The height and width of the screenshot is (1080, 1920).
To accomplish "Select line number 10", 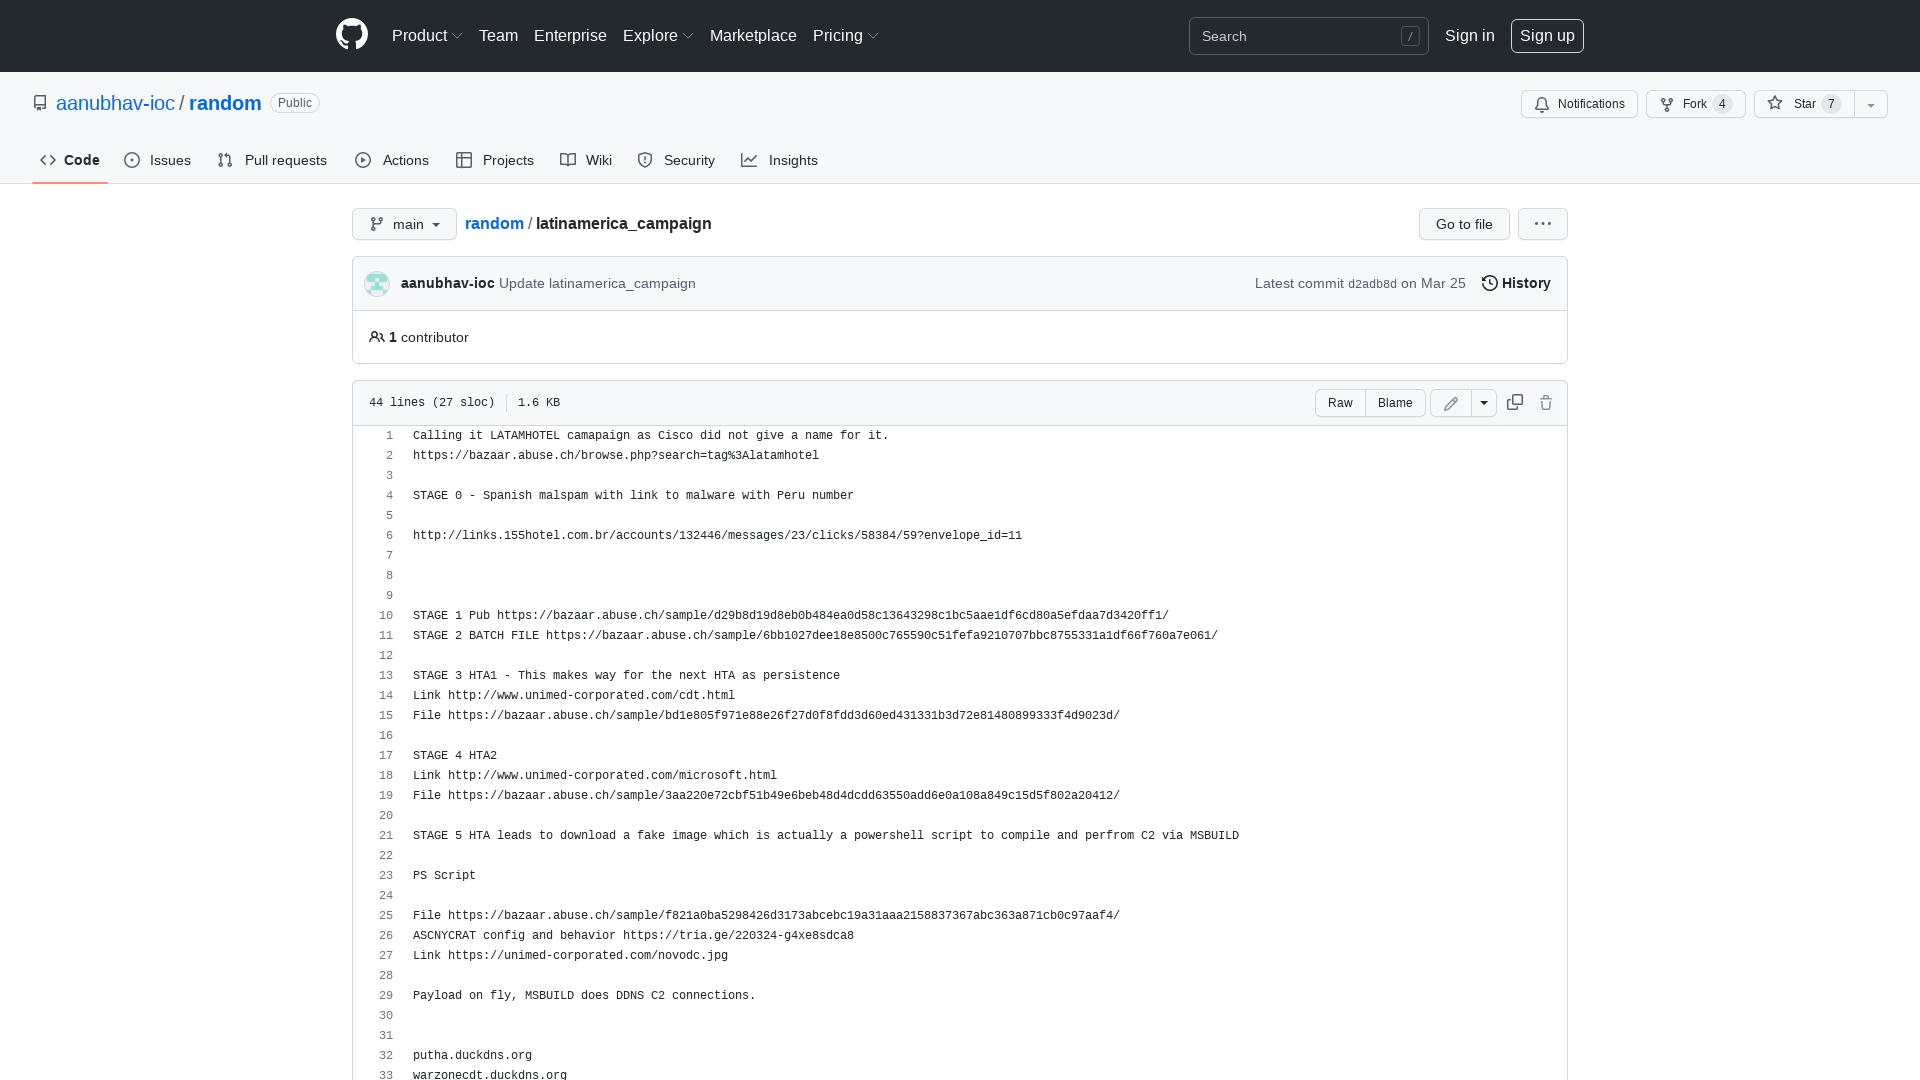I will (386, 616).
